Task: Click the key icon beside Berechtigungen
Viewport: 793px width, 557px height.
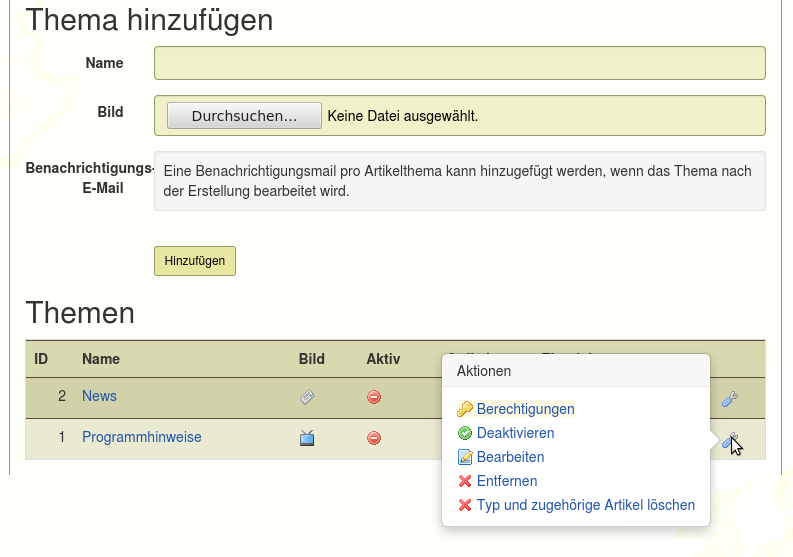Action: (465, 409)
